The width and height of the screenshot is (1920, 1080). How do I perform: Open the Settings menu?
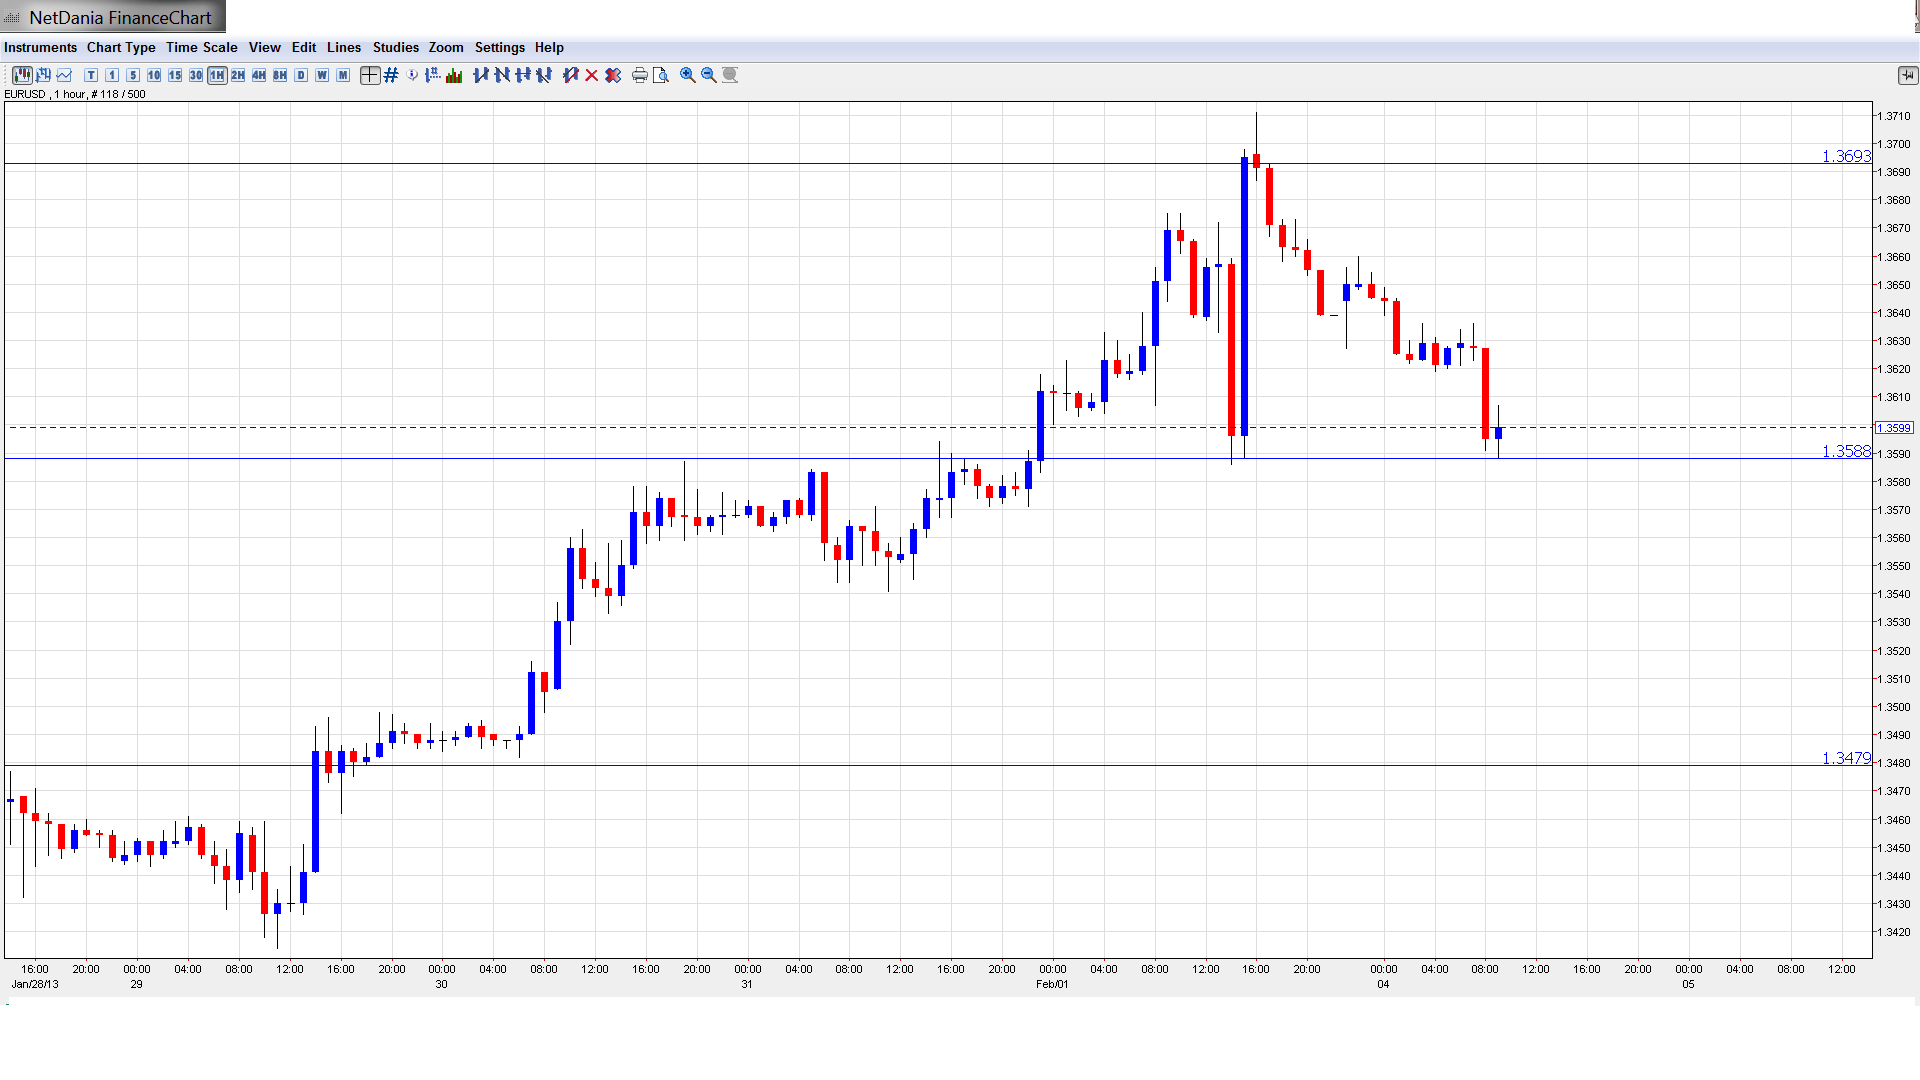click(499, 47)
